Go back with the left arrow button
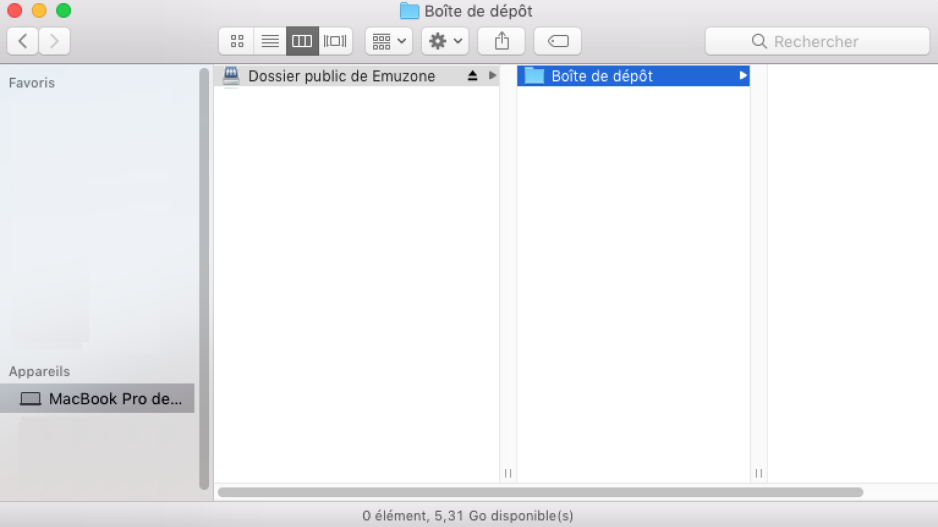Image resolution: width=938 pixels, height=527 pixels. point(23,41)
